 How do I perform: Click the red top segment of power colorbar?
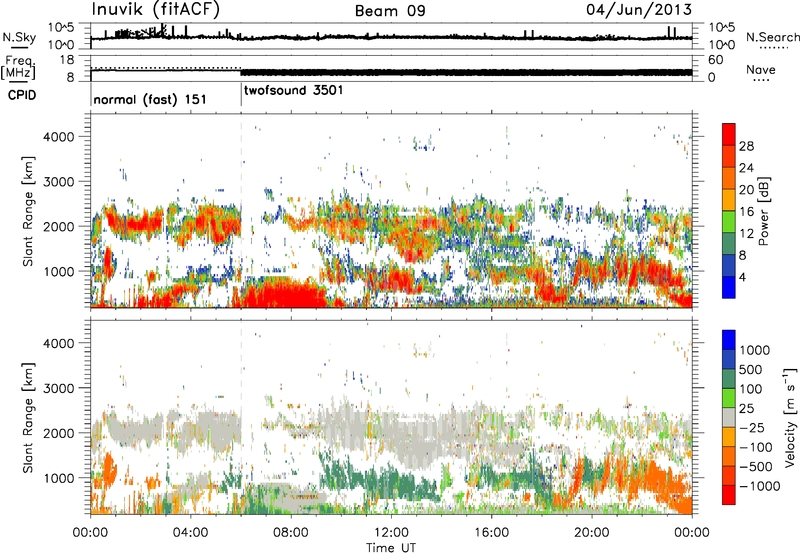[x=729, y=134]
